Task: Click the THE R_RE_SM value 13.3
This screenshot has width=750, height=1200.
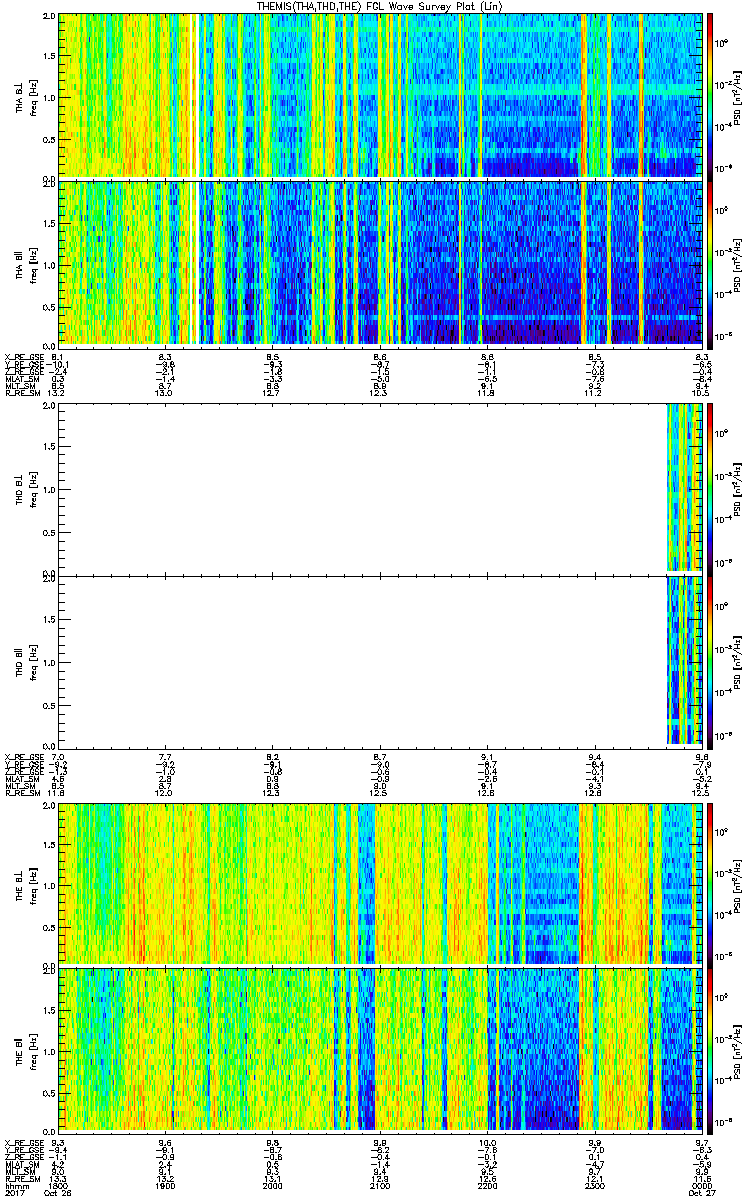Action: [57, 1179]
